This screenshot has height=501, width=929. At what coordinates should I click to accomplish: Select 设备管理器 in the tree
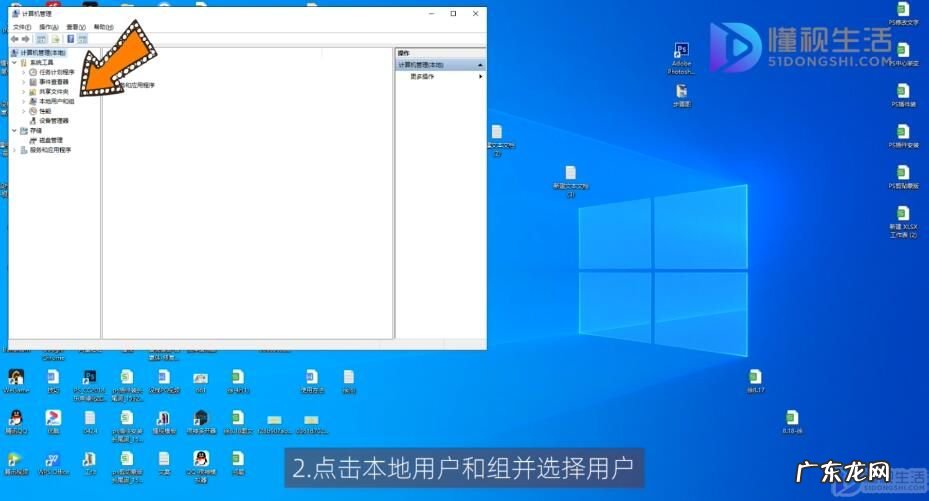coord(54,121)
